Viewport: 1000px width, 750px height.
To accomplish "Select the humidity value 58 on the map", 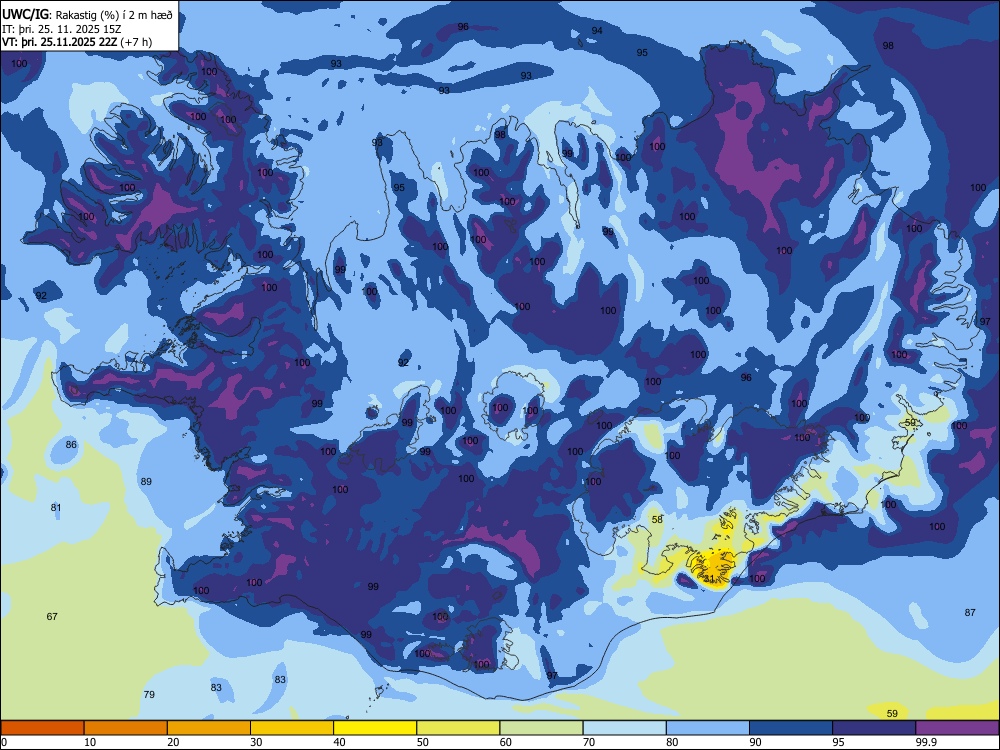I will (x=658, y=520).
